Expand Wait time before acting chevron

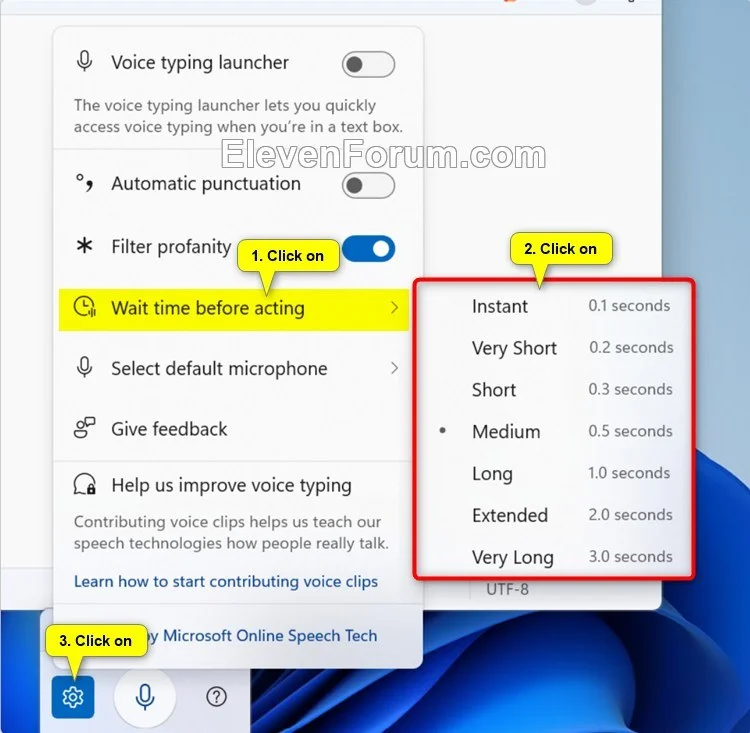(394, 308)
